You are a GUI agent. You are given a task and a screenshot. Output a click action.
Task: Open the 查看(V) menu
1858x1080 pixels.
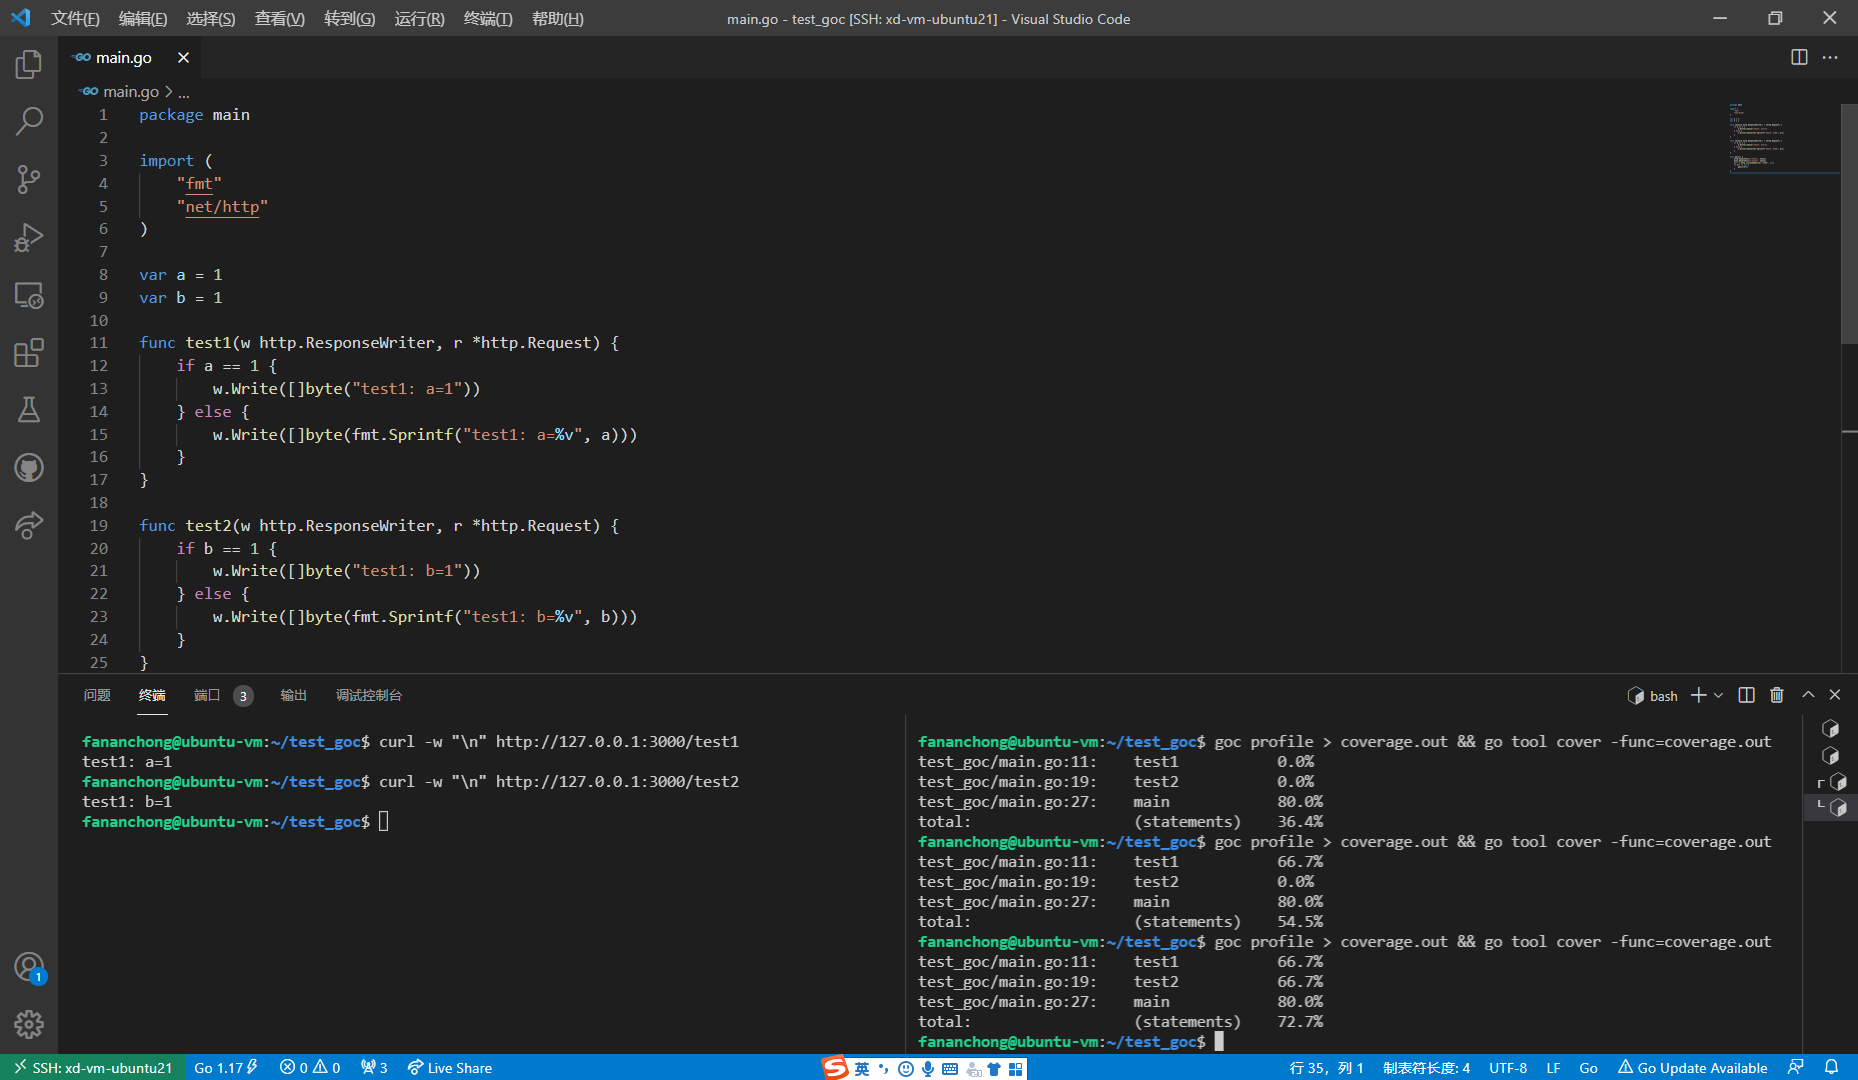pyautogui.click(x=280, y=19)
